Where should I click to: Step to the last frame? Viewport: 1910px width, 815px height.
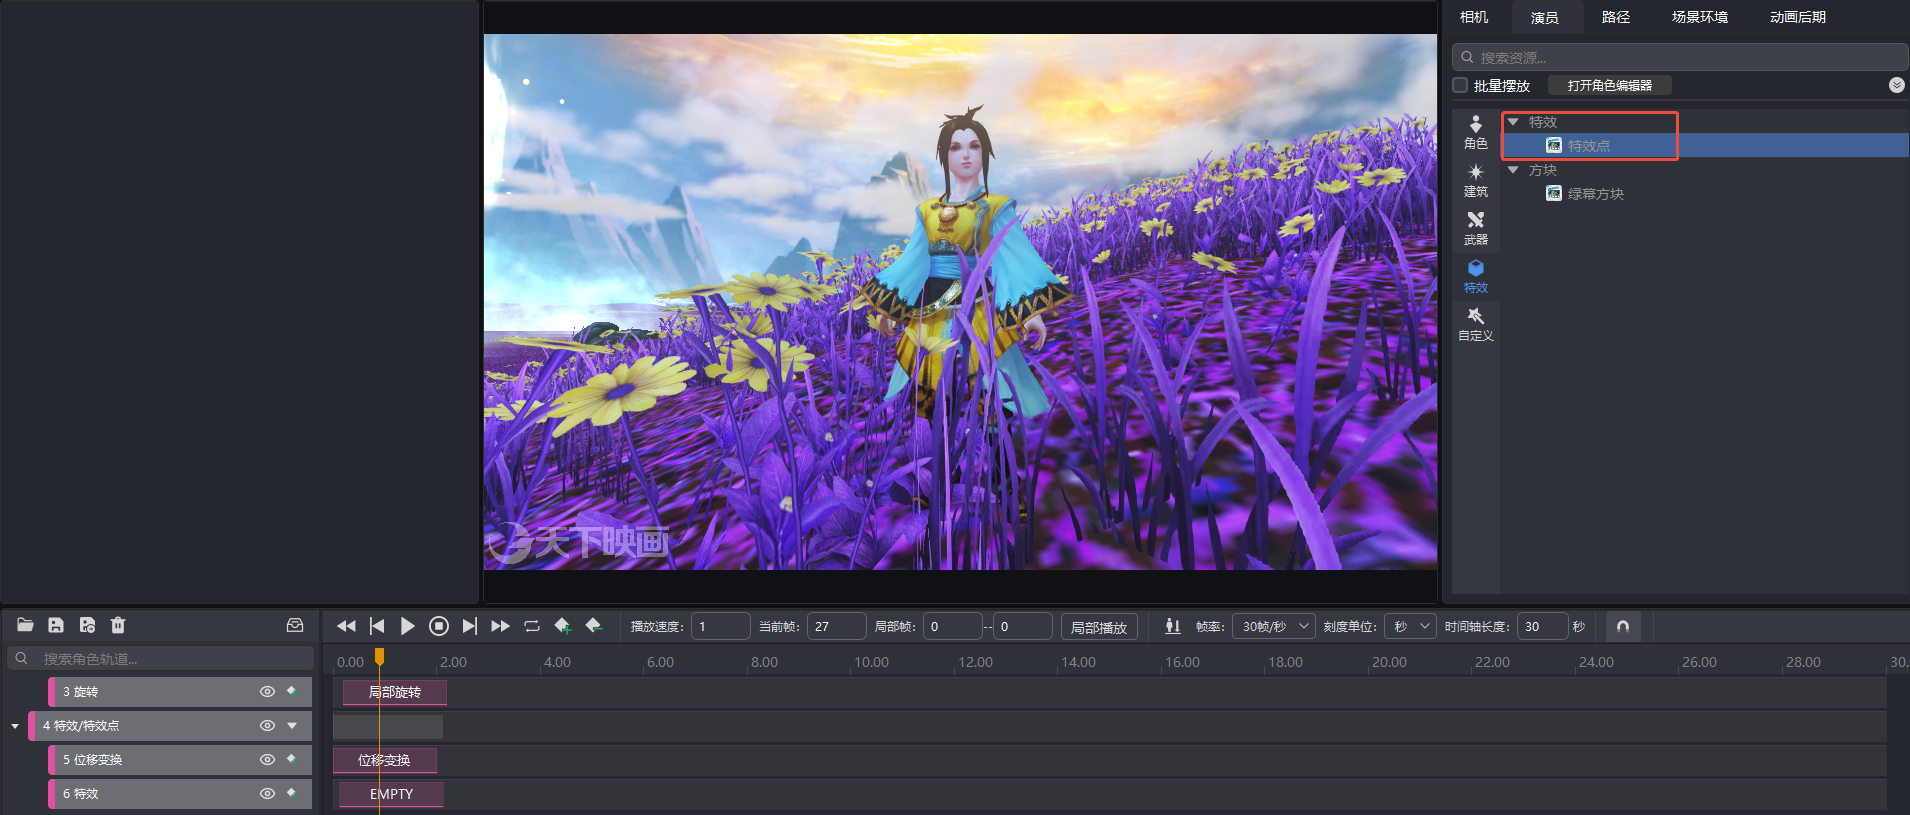coord(469,626)
